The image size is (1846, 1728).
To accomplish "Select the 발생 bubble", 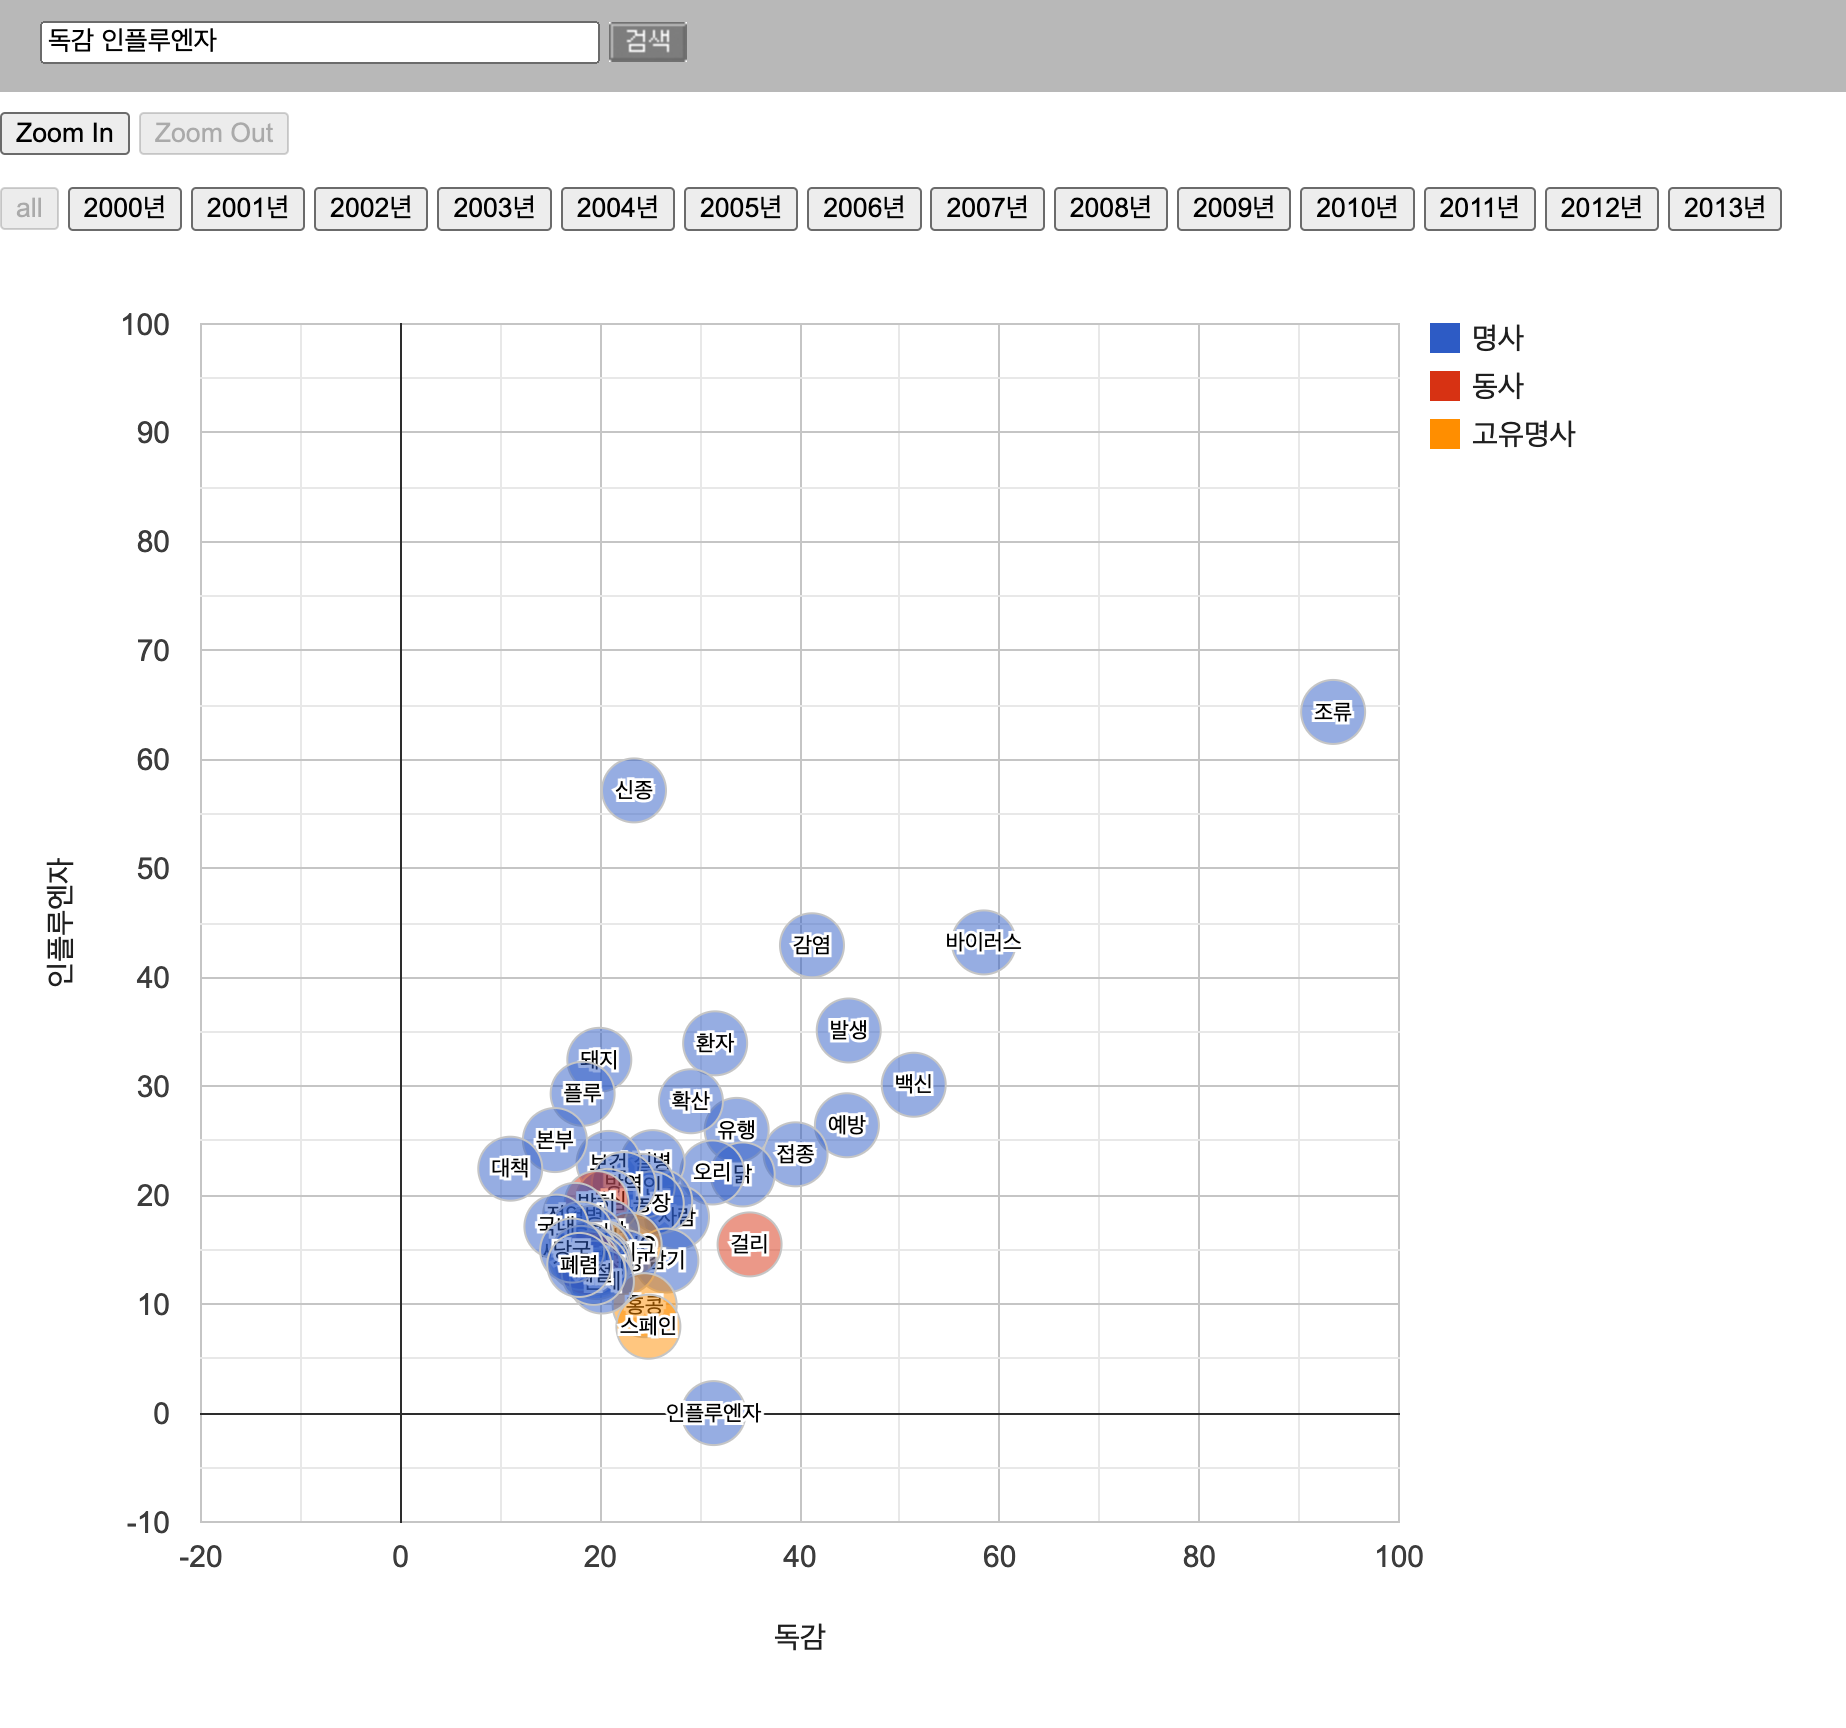I will (849, 1030).
